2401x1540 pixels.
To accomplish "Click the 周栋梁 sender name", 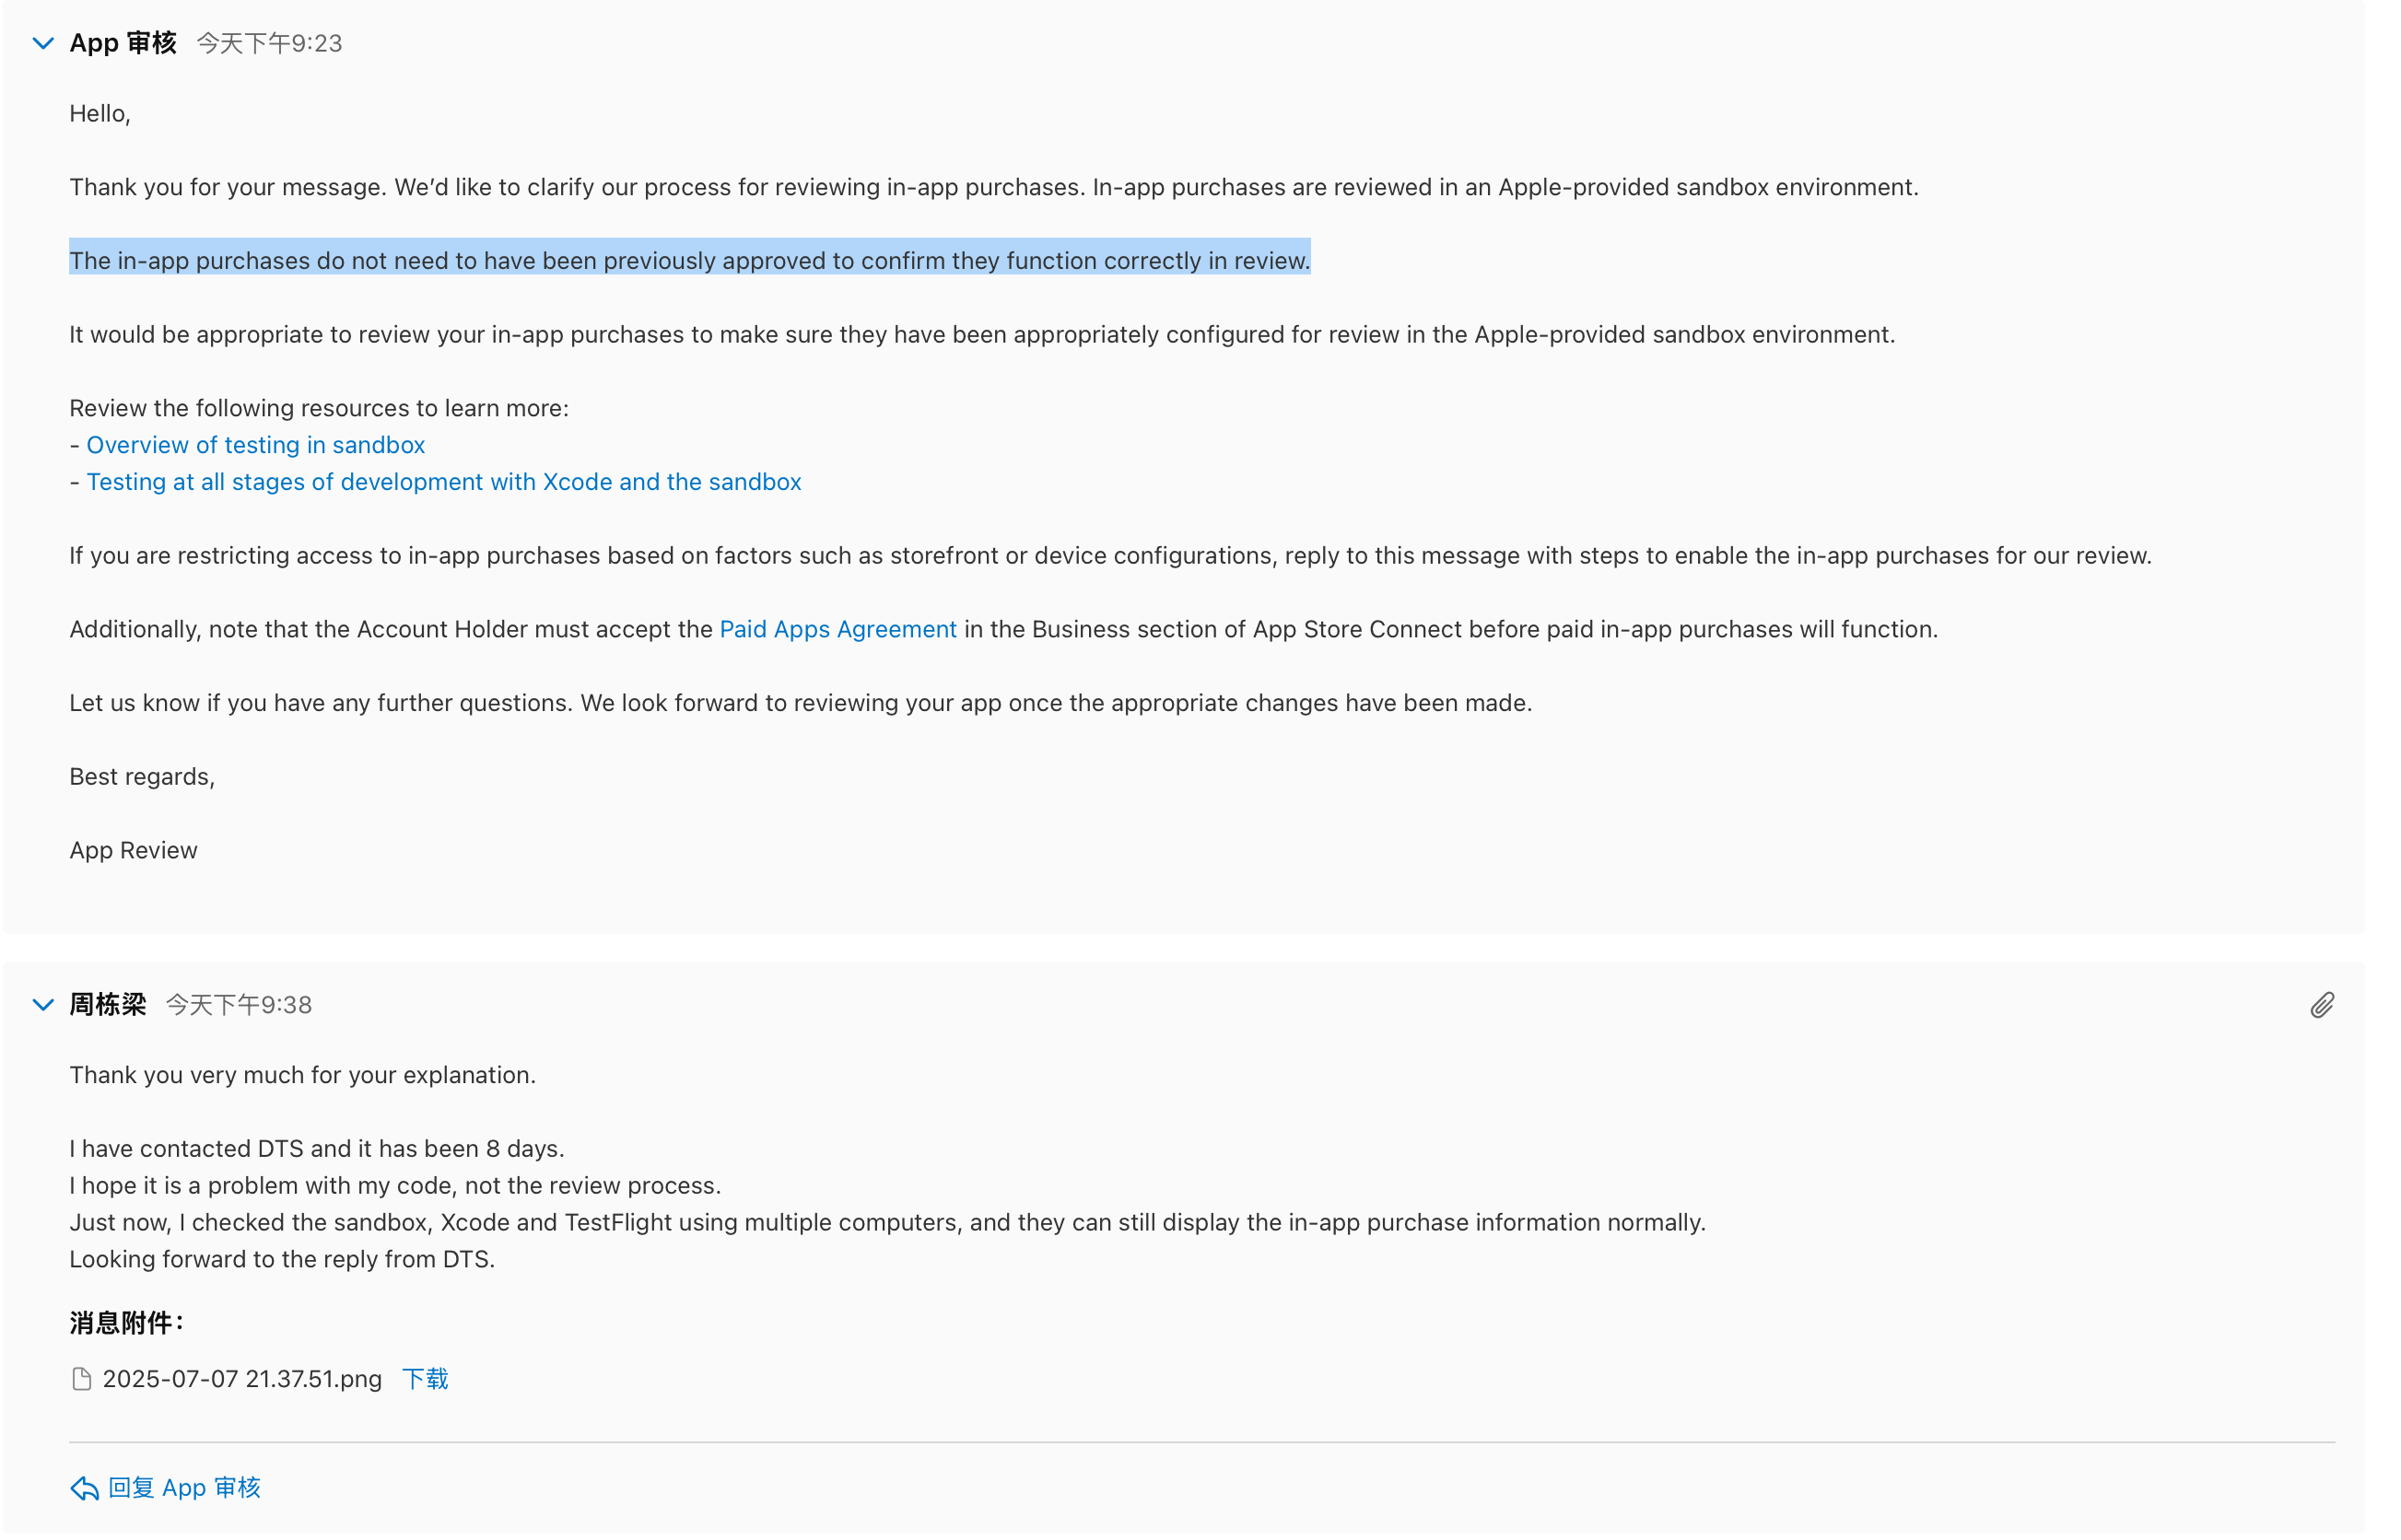I will click(108, 1004).
